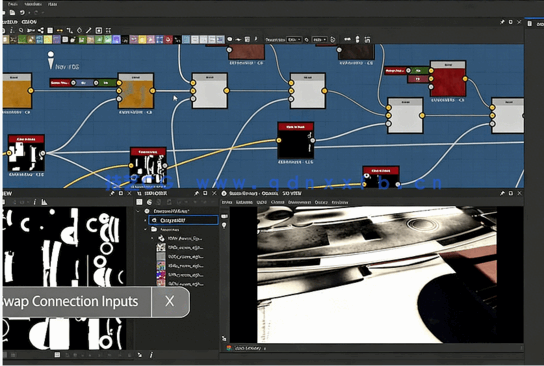Click the info 'i' icon in 2D view toolbar
The image size is (544, 366).
coord(35,202)
